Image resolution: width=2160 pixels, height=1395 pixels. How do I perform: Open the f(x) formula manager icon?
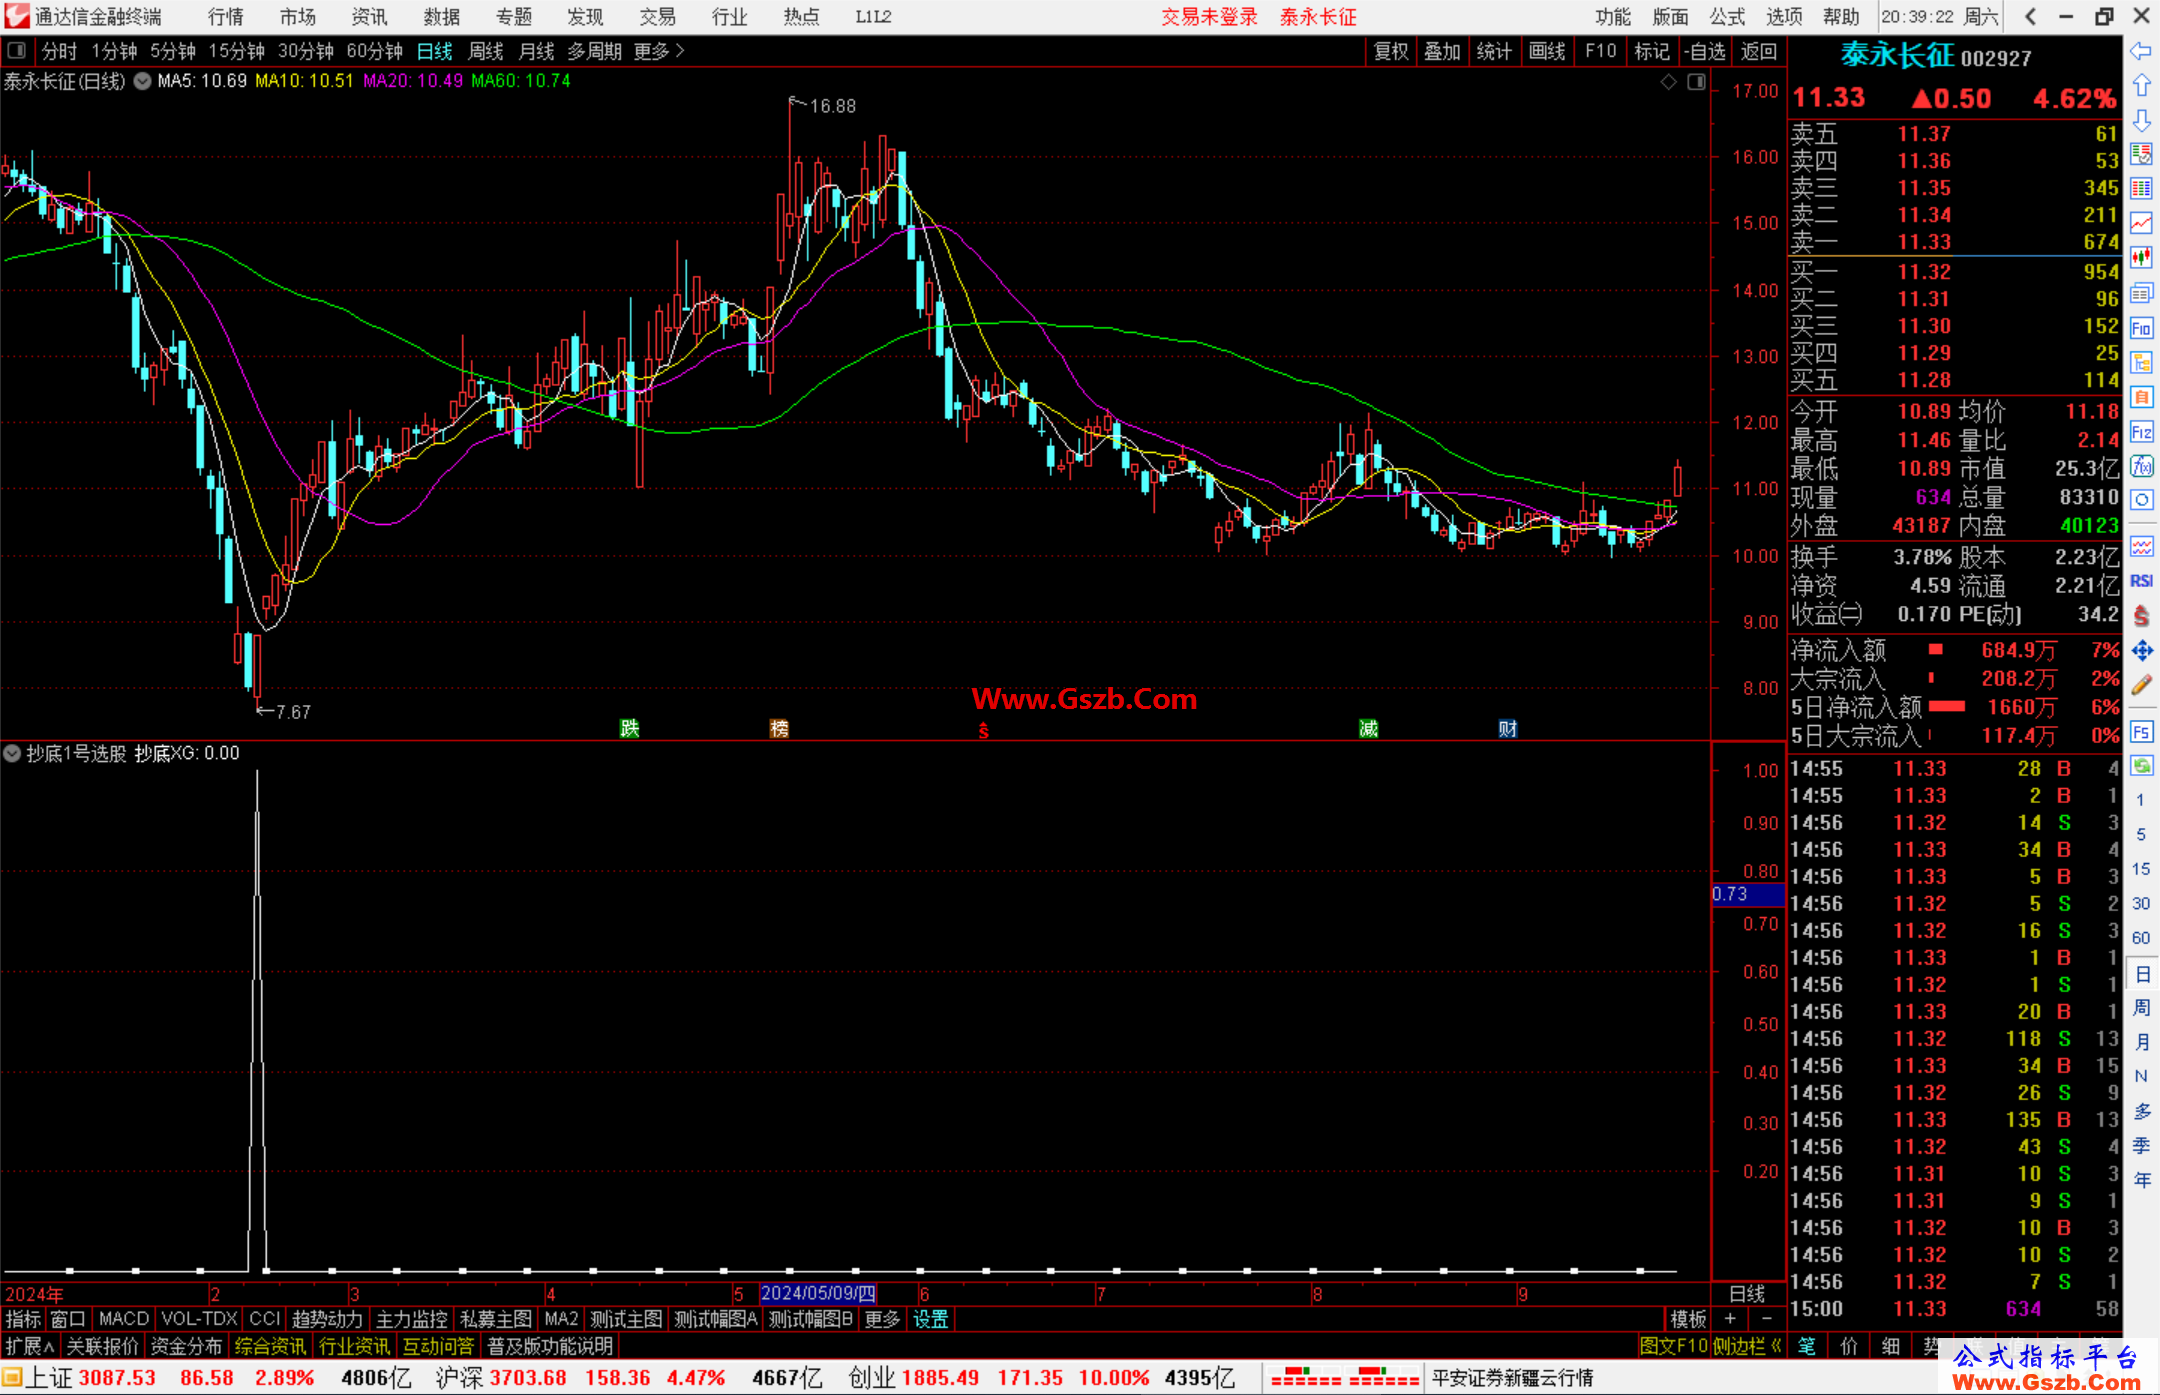coord(2141,466)
